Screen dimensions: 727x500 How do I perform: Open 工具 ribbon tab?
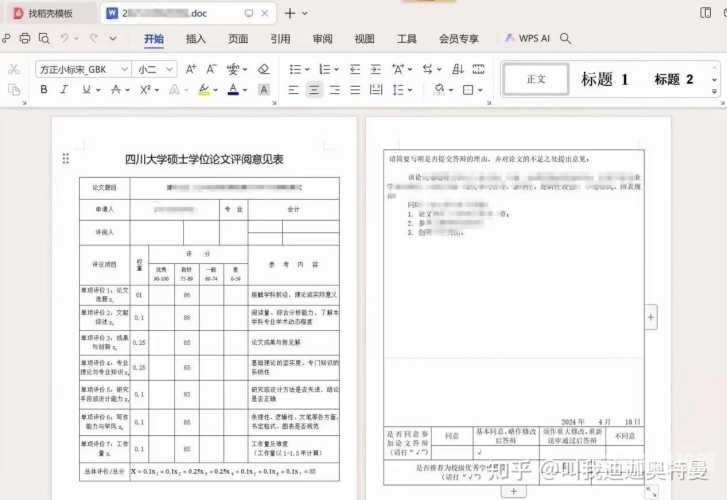tap(407, 39)
